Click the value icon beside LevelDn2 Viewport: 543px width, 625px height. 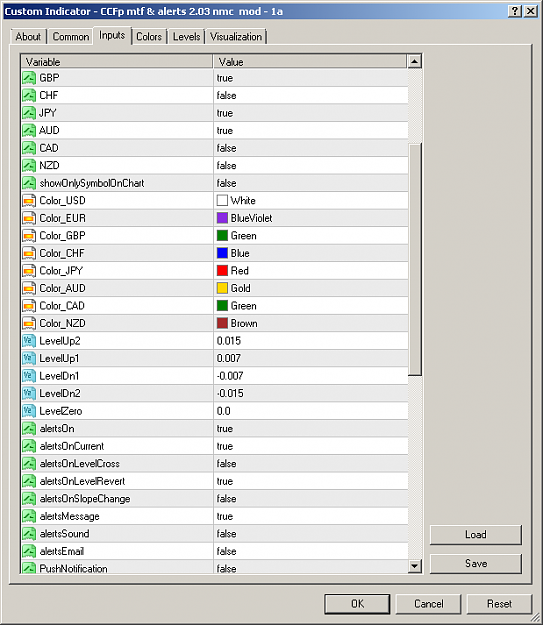29,393
